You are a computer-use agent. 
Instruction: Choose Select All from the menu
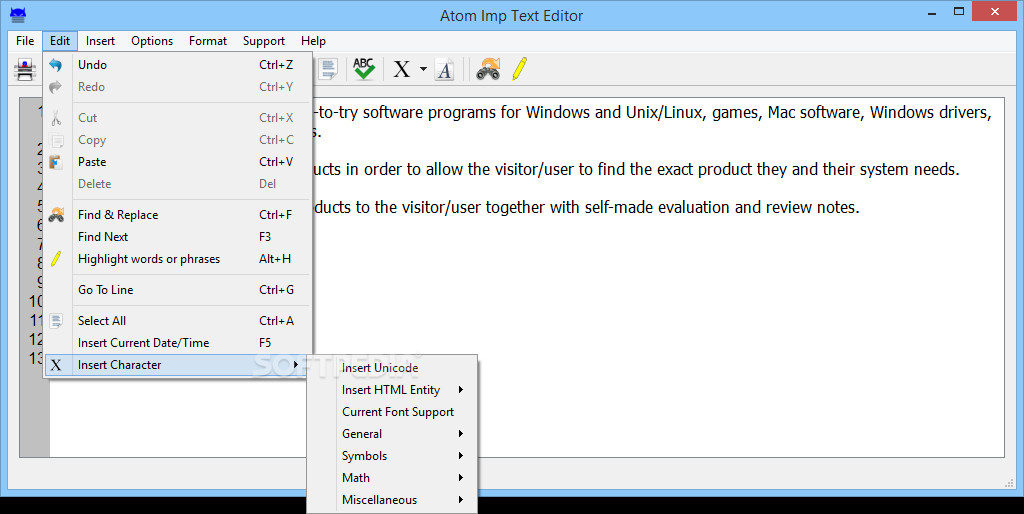click(x=178, y=321)
